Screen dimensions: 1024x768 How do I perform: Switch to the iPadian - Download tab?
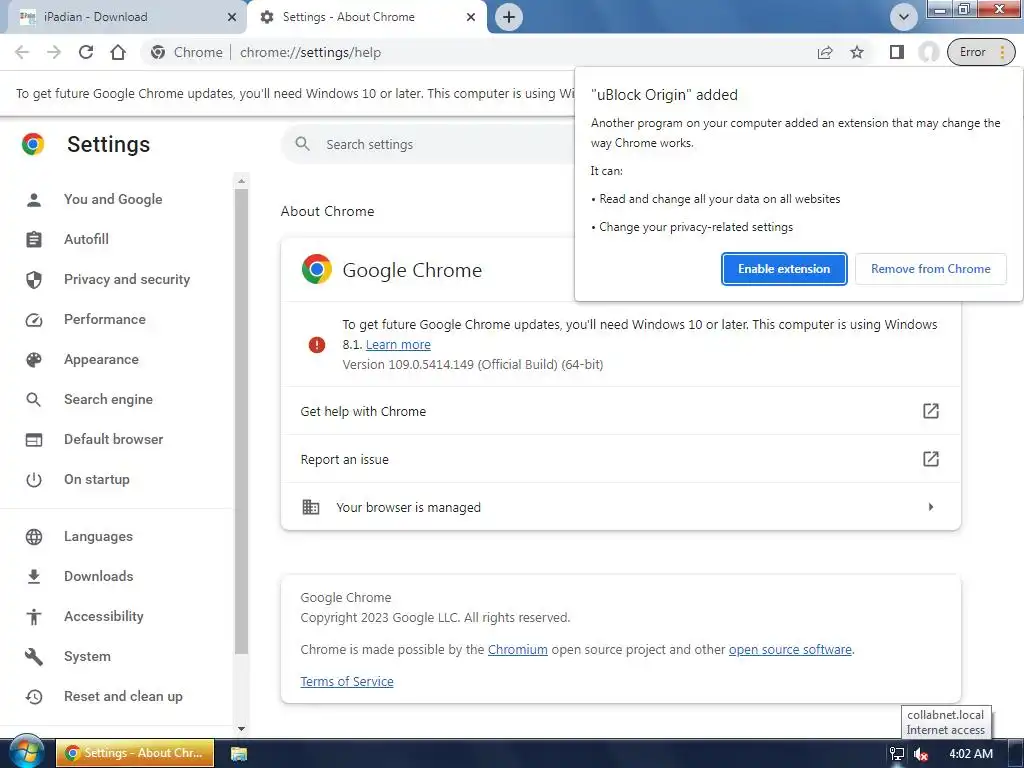pyautogui.click(x=124, y=17)
